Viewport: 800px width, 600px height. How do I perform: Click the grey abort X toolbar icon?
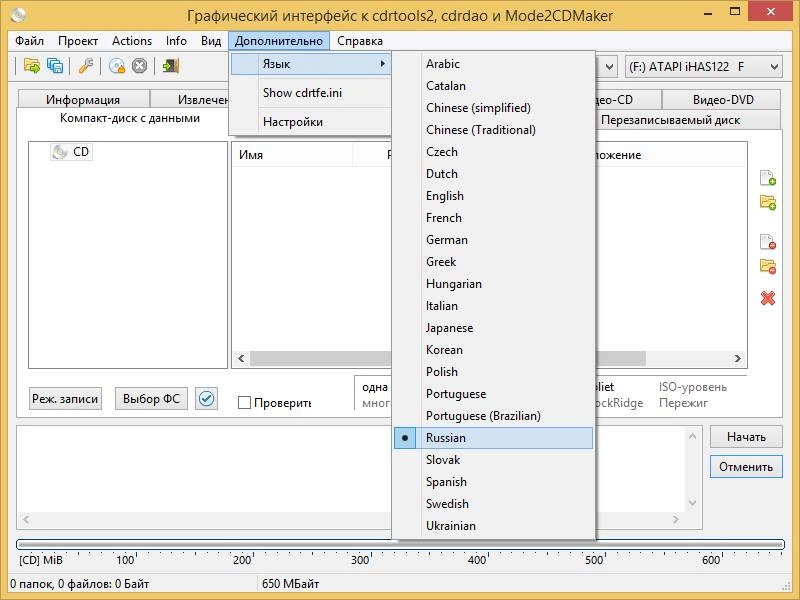(x=139, y=66)
